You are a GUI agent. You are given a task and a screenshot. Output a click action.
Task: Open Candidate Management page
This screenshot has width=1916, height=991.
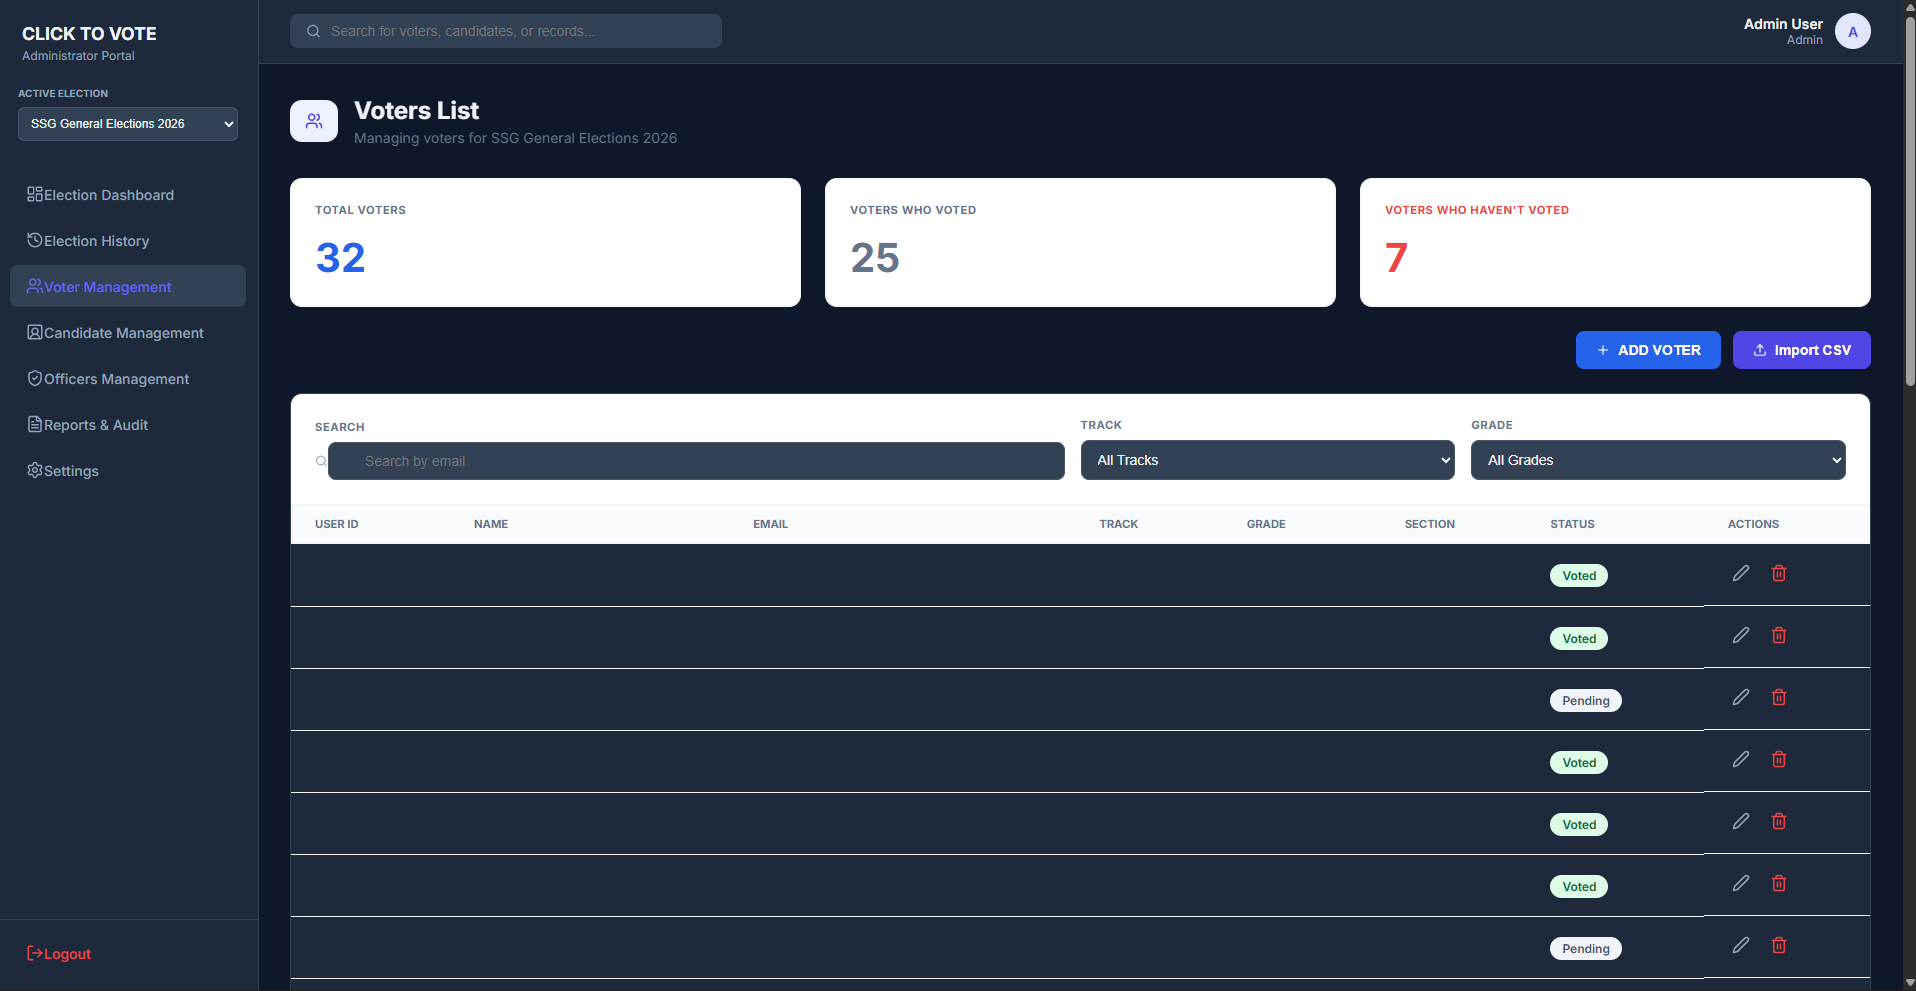(123, 333)
